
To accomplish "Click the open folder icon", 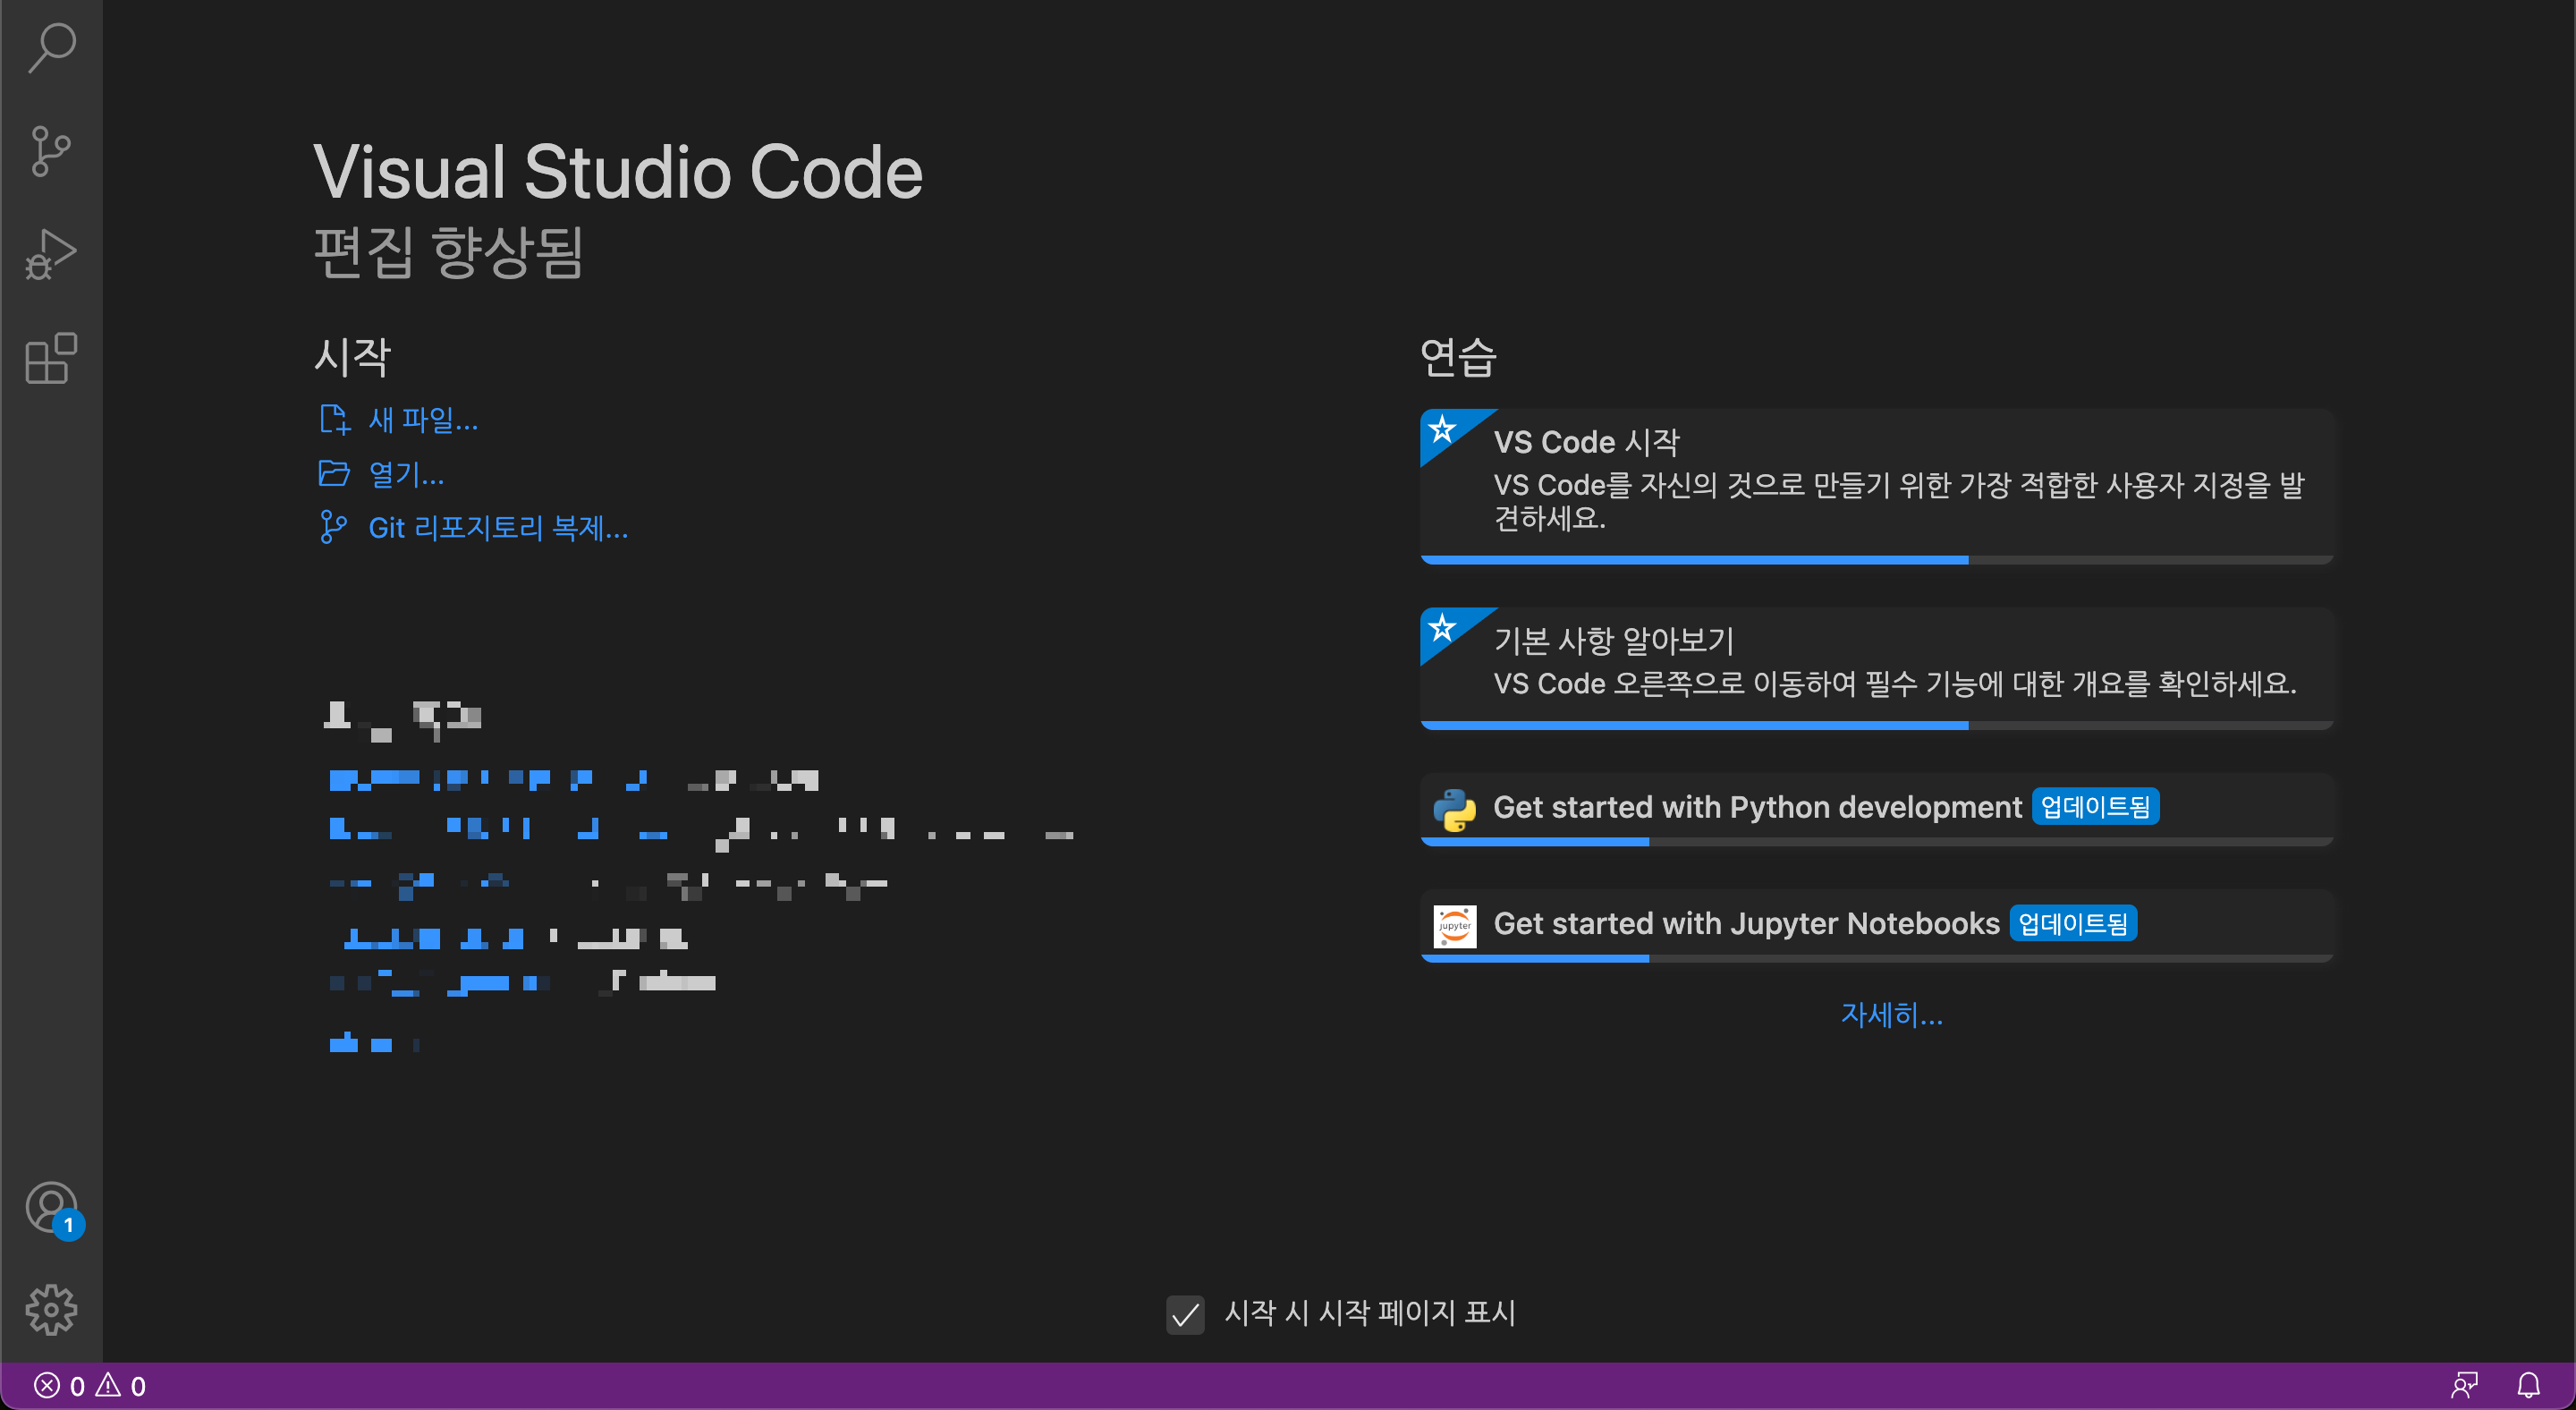I will coord(334,473).
